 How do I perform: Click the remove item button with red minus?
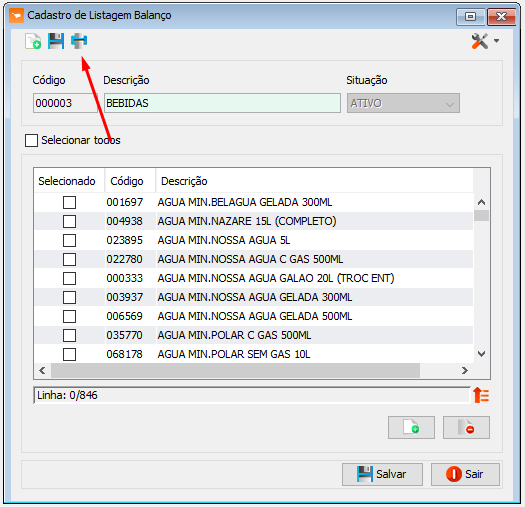pyautogui.click(x=466, y=427)
